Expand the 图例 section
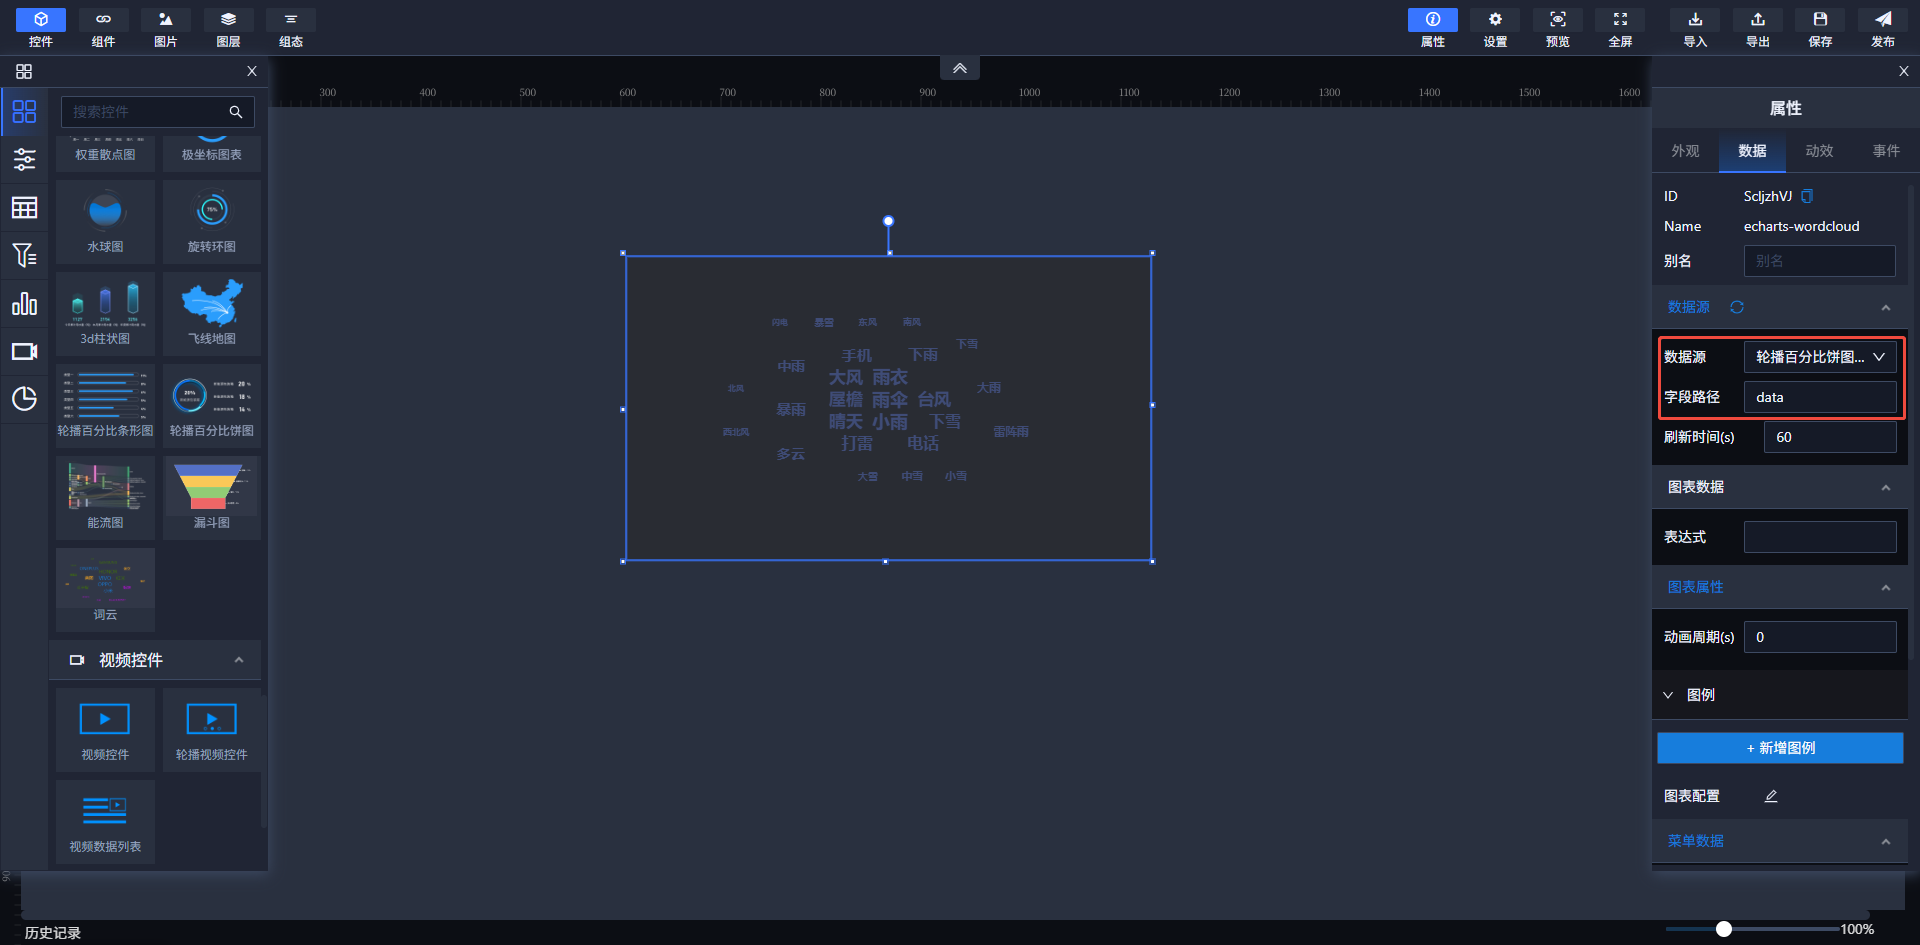The width and height of the screenshot is (1920, 945). [1668, 695]
